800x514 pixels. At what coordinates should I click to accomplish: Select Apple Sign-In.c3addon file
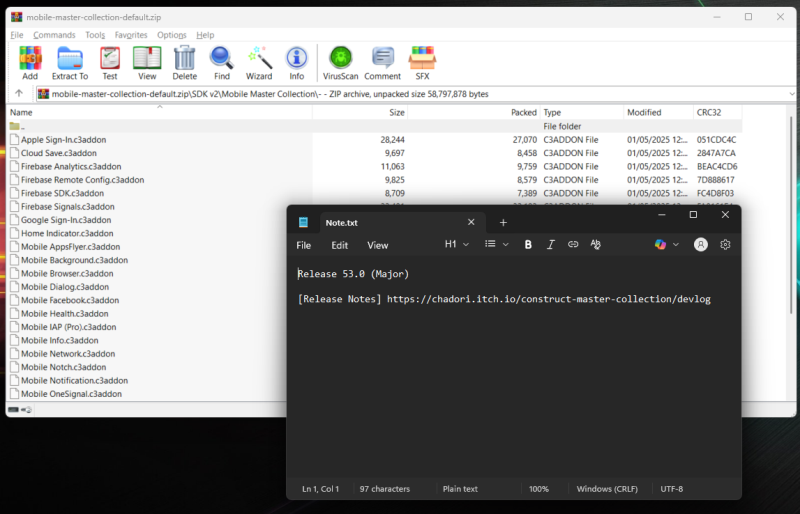pyautogui.click(x=63, y=139)
